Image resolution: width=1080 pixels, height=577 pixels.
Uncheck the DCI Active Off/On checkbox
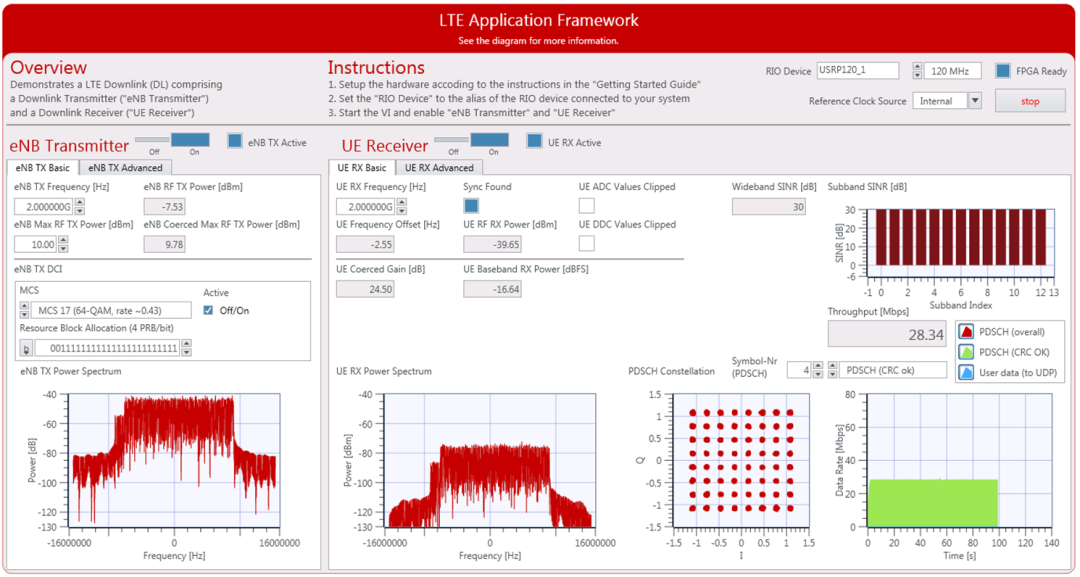coord(208,311)
